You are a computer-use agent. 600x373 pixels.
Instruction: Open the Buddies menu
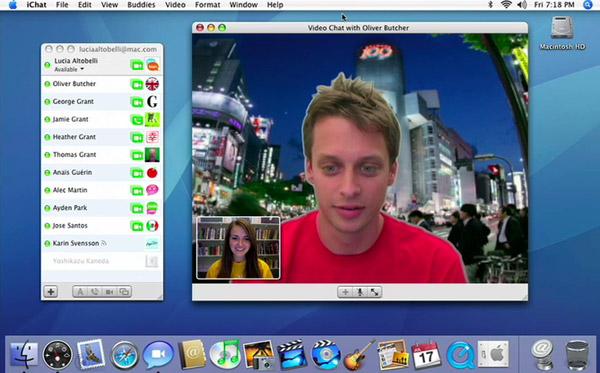point(141,5)
